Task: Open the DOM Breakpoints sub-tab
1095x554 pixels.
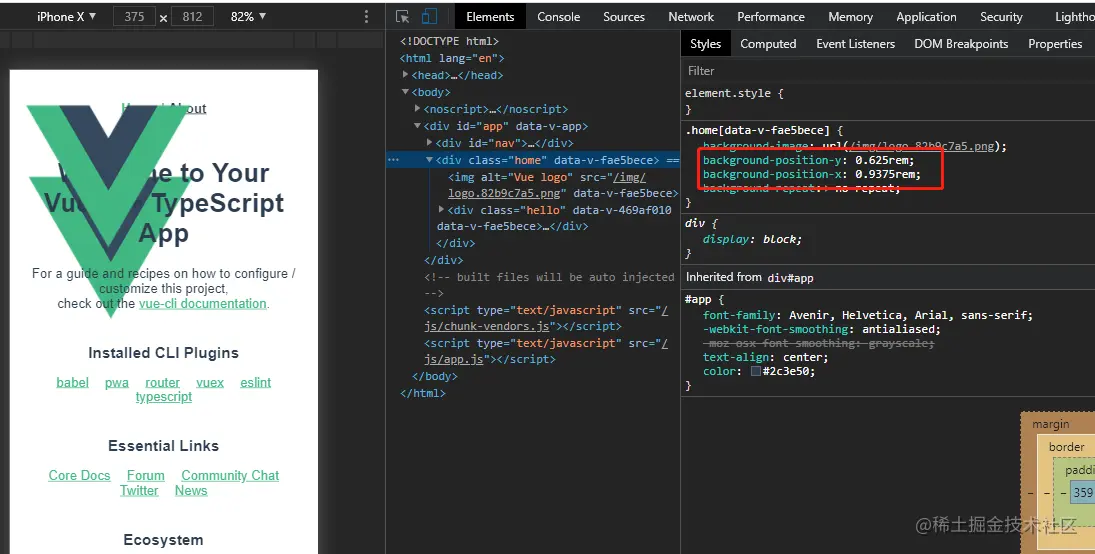Action: point(961,44)
